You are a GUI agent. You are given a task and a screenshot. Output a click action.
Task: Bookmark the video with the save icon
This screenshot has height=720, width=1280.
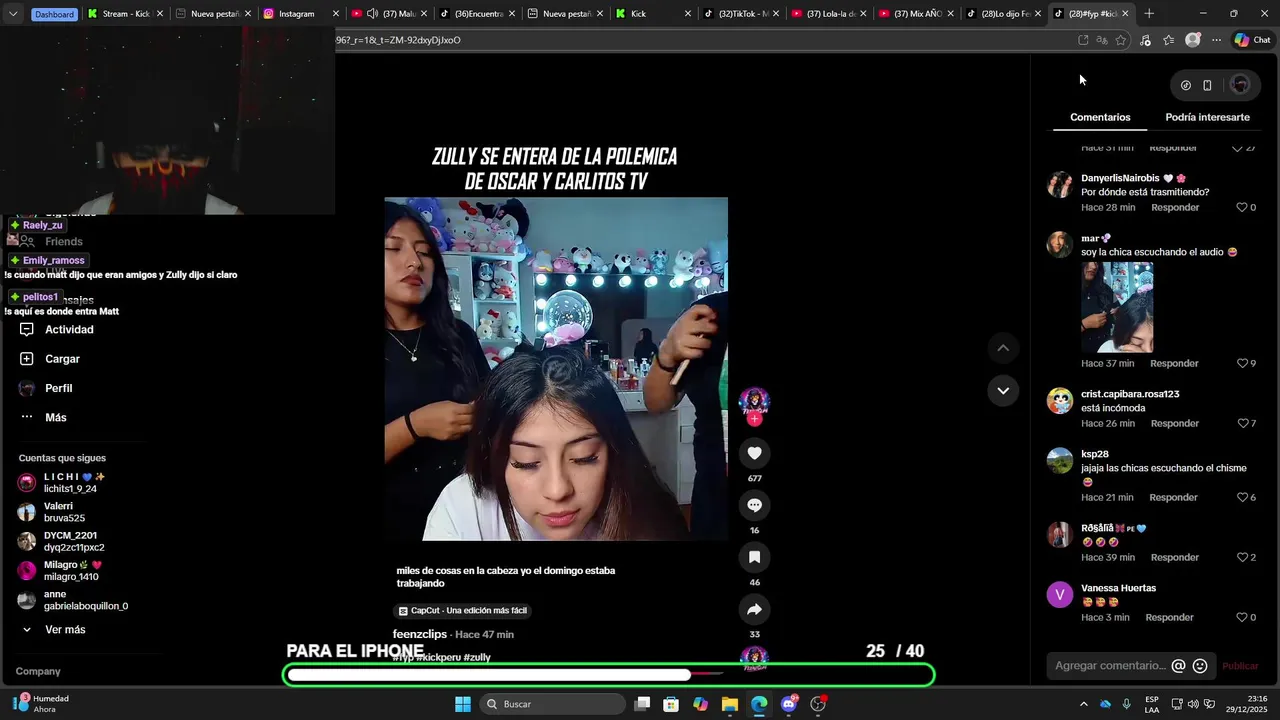pyautogui.click(x=754, y=557)
